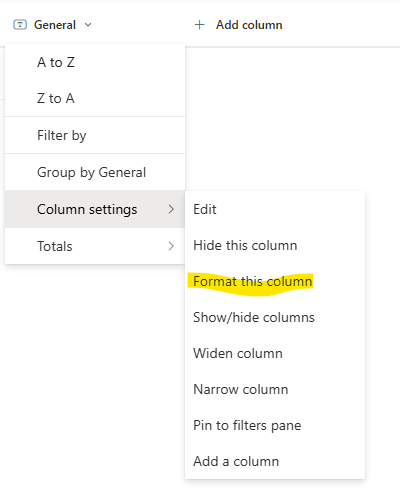This screenshot has height=496, width=400.
Task: Open the Totals menu item
Action: click(95, 246)
